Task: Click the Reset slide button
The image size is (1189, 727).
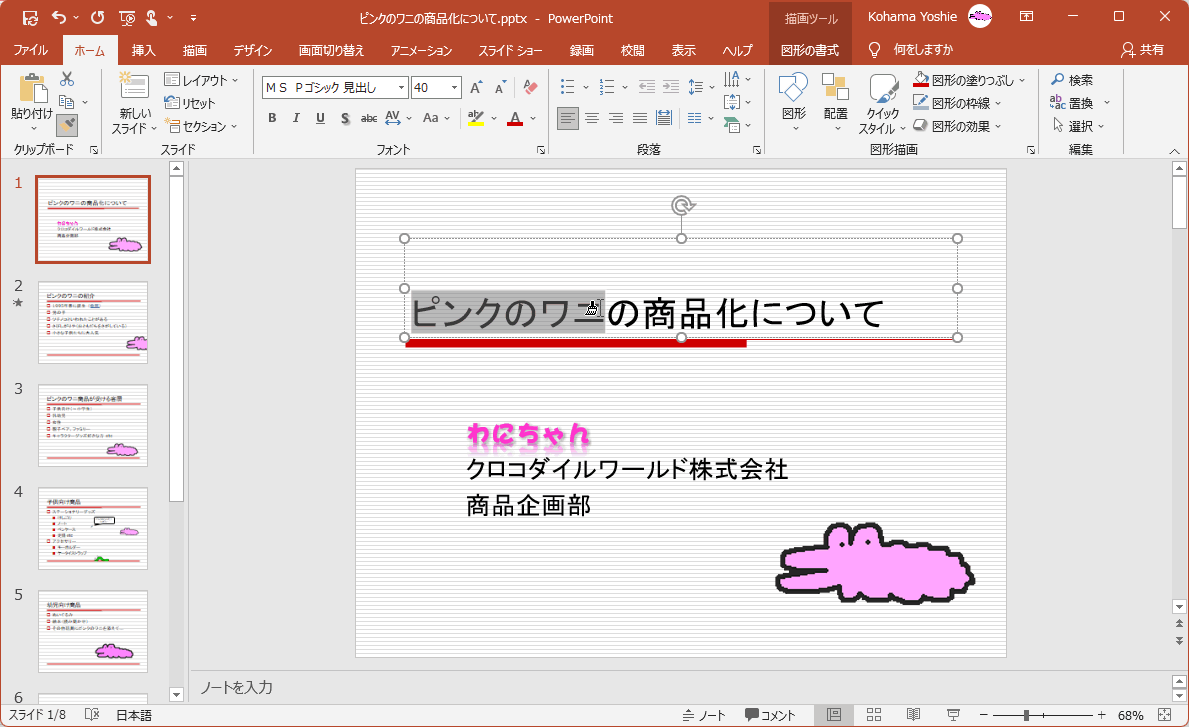Action: click(x=190, y=103)
